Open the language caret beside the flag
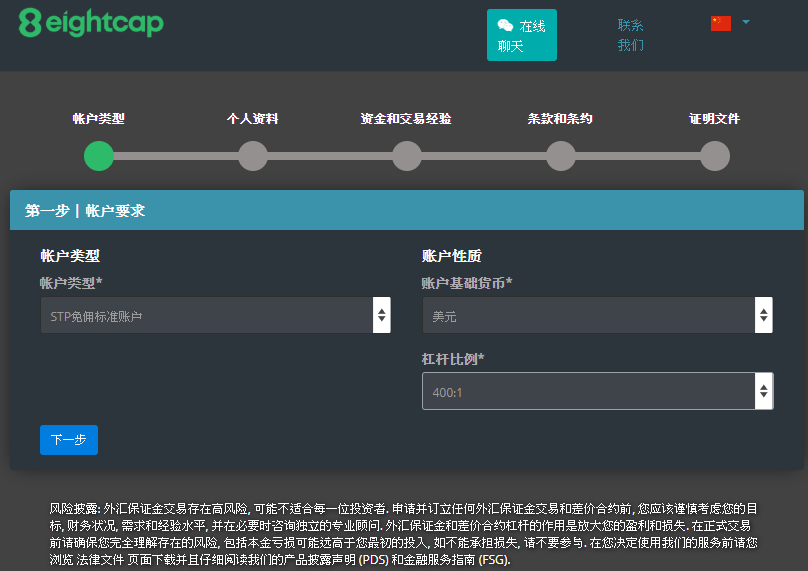 point(746,21)
